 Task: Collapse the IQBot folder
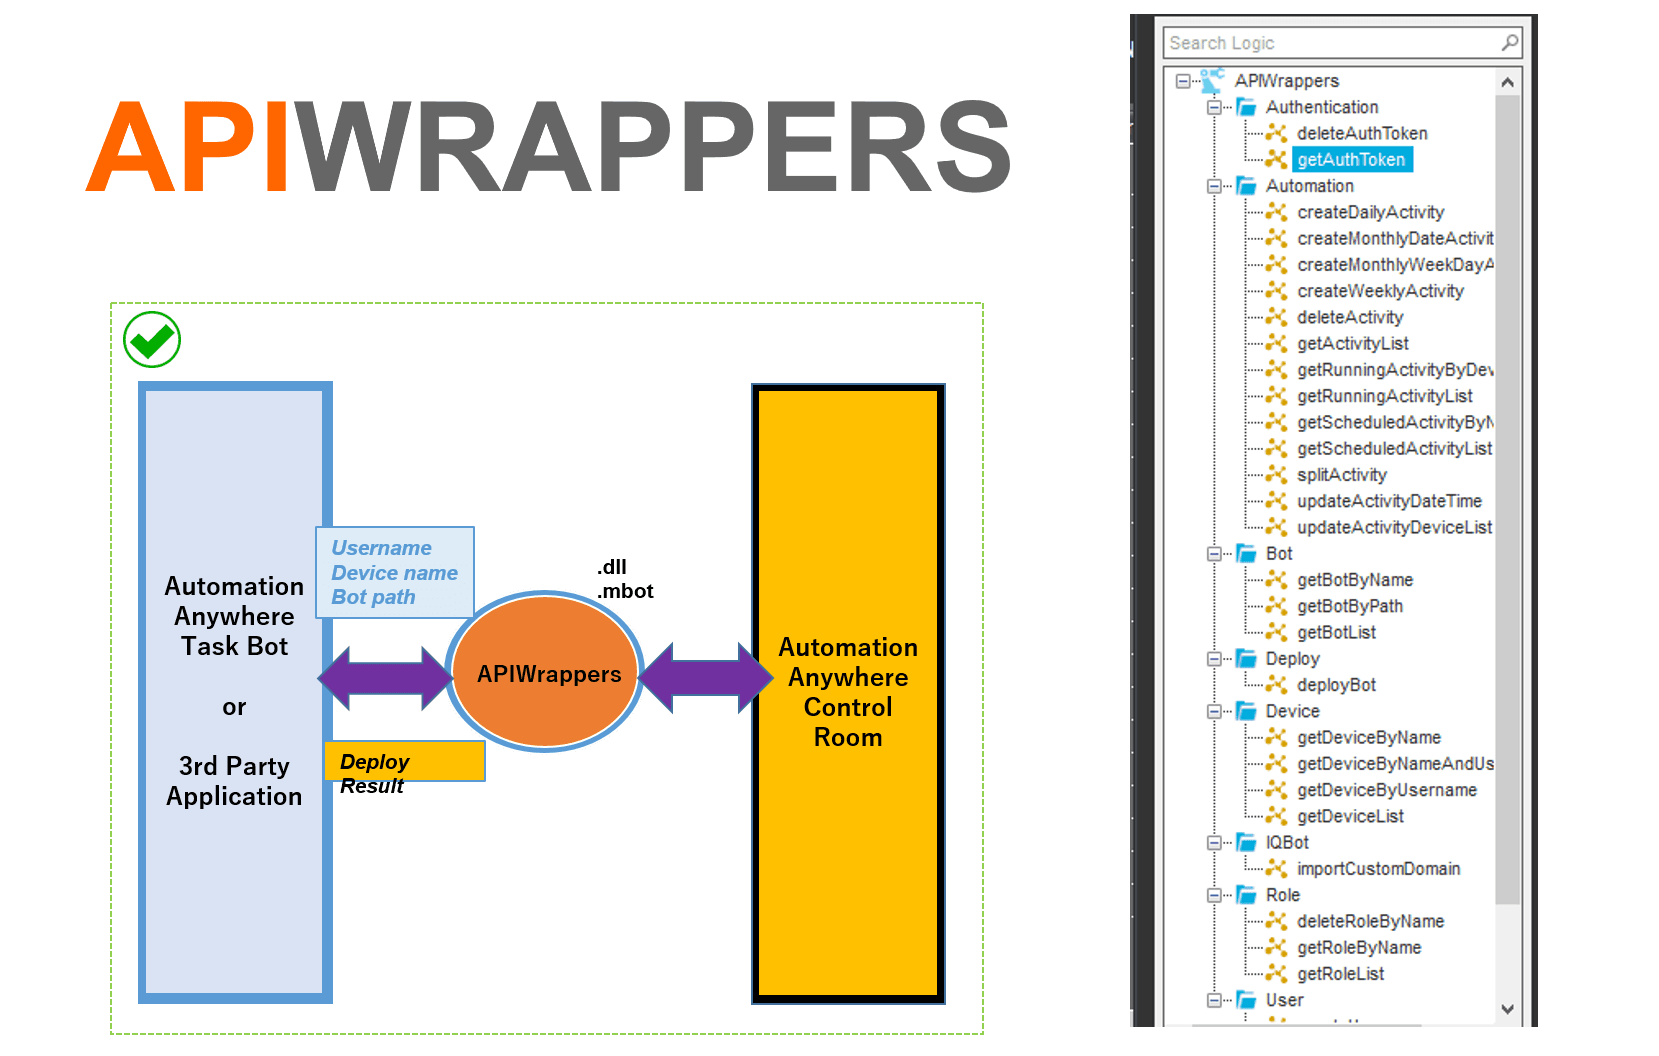tap(1214, 843)
